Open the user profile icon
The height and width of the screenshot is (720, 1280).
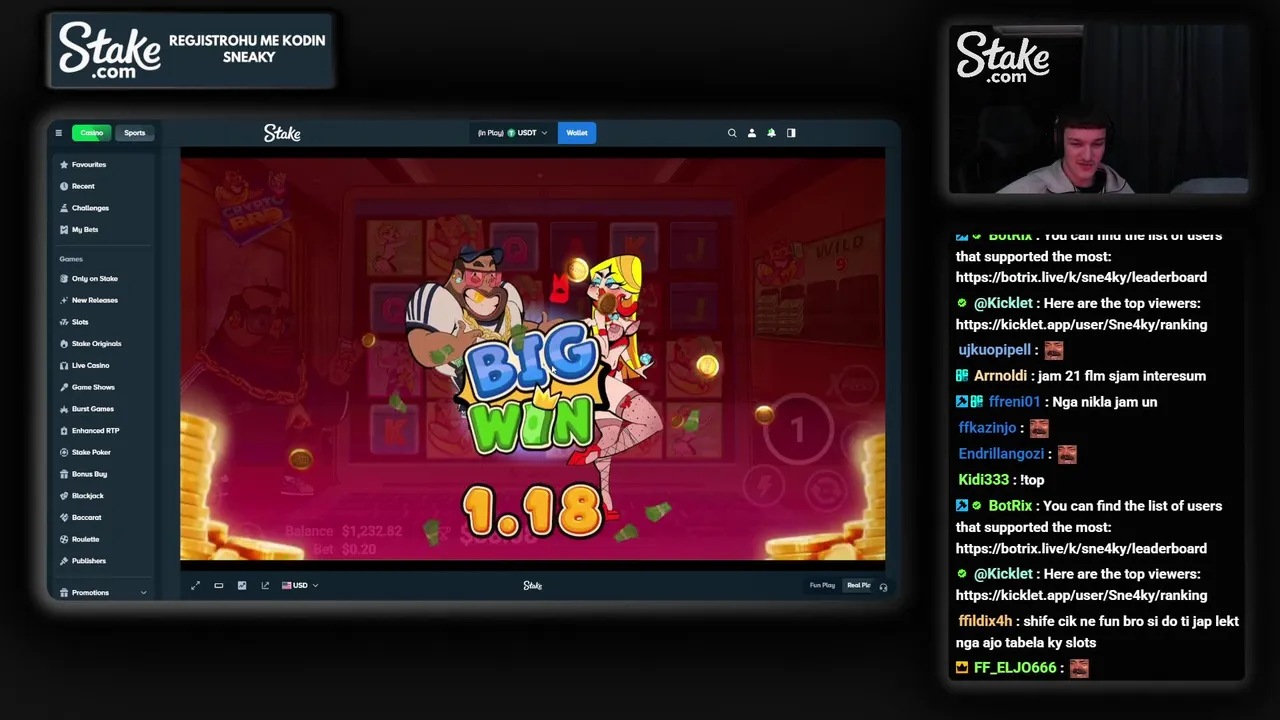coord(752,133)
